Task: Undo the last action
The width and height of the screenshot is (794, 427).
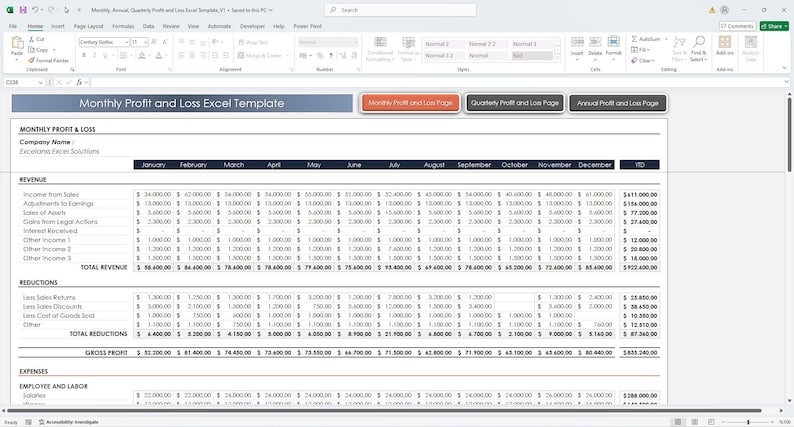Action: click(35, 10)
